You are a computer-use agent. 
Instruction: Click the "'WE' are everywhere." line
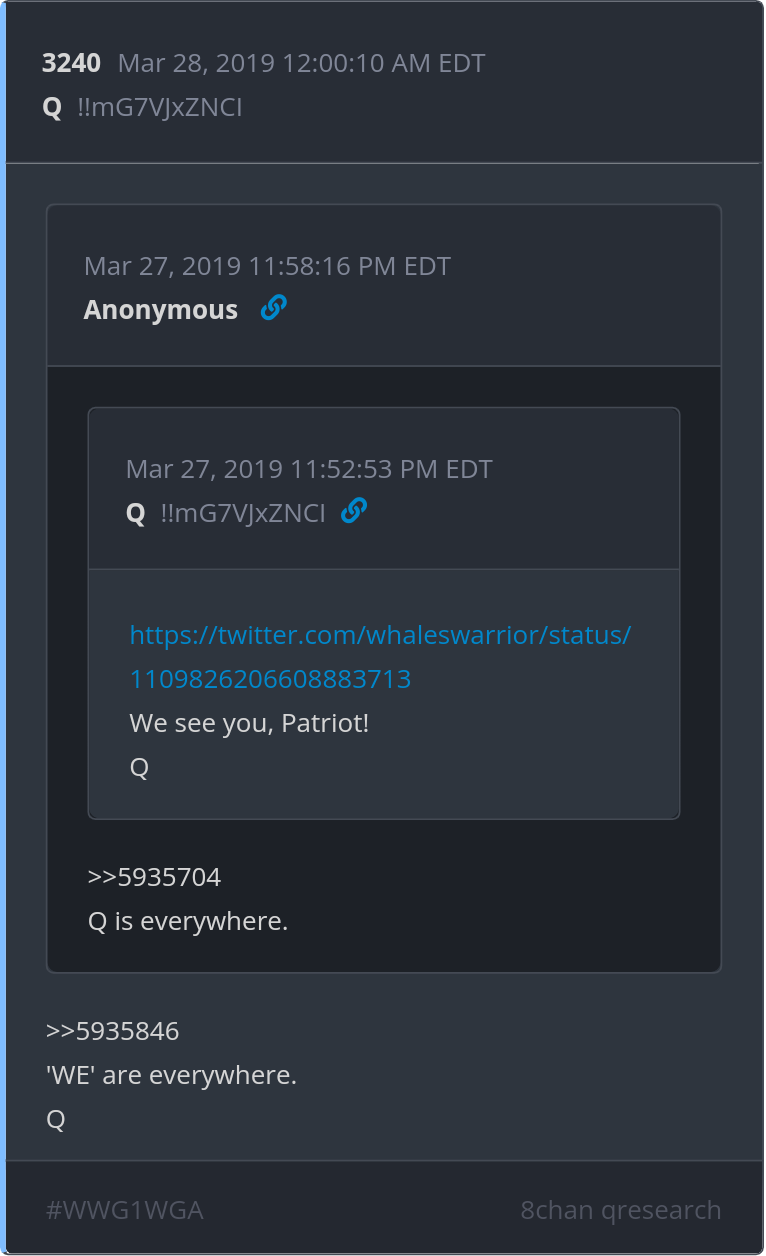click(171, 1075)
